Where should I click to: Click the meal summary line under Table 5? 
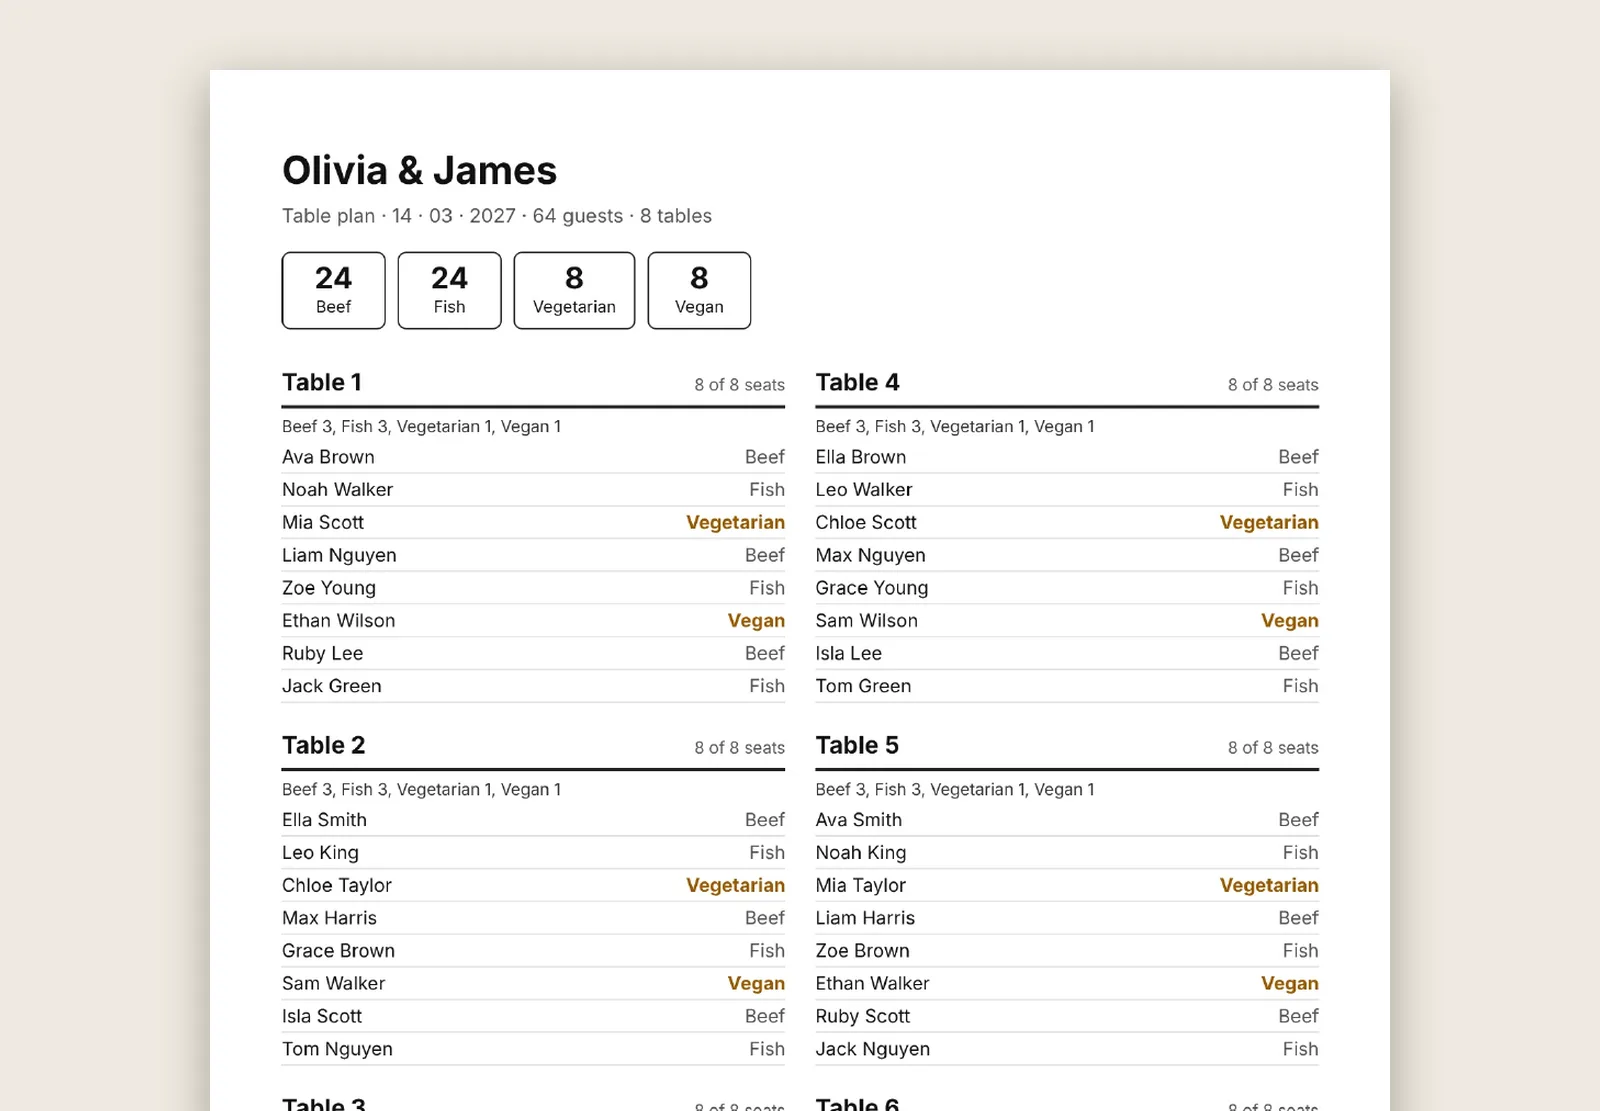955,789
